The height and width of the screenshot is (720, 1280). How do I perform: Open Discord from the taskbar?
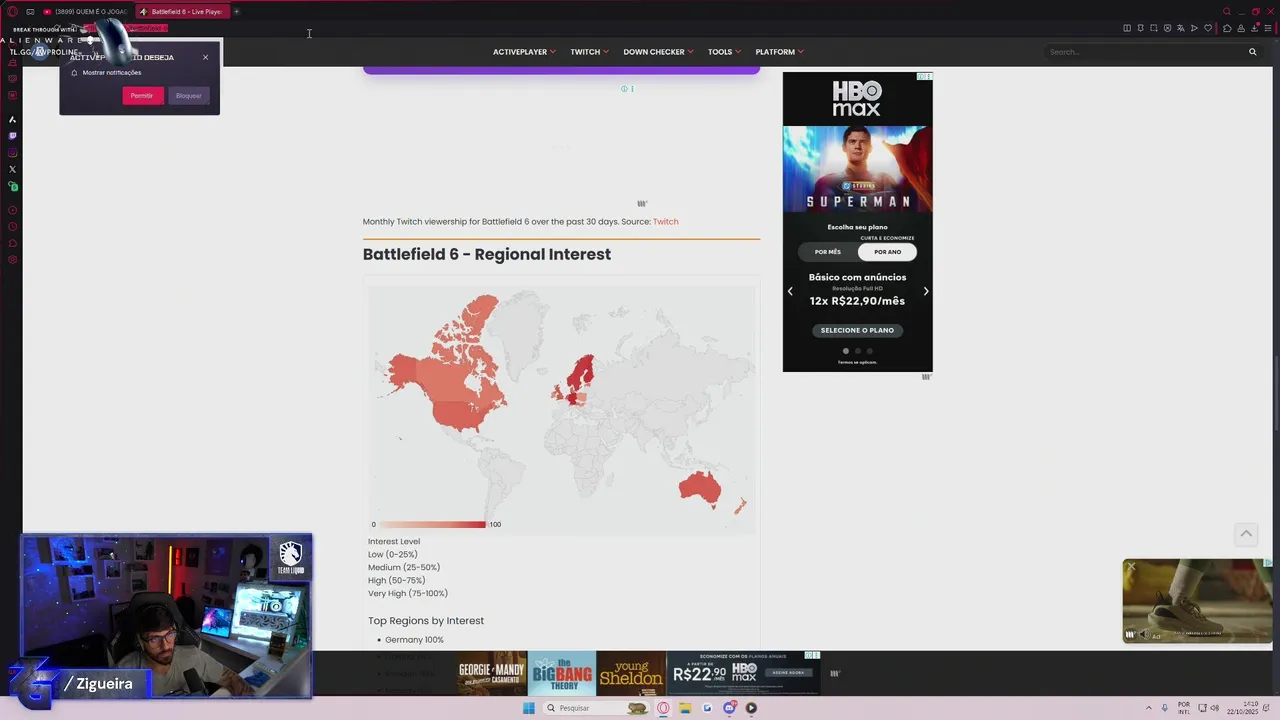tap(729, 708)
